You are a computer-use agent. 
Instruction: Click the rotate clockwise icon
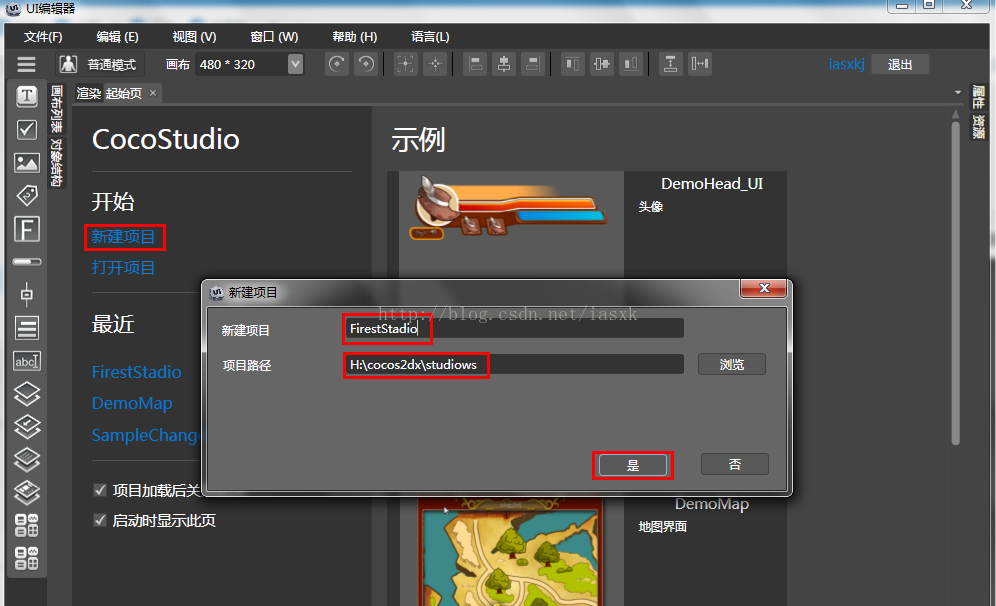pyautogui.click(x=337, y=64)
